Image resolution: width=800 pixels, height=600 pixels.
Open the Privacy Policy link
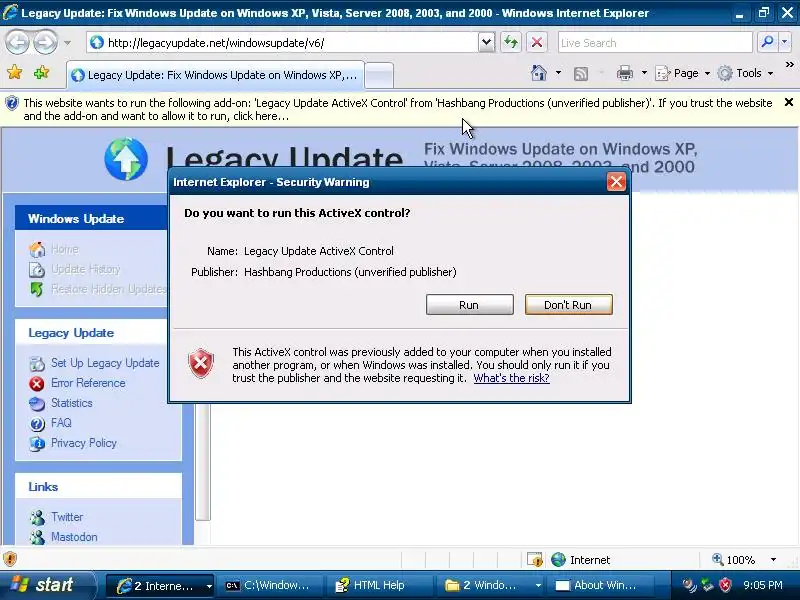coord(84,442)
